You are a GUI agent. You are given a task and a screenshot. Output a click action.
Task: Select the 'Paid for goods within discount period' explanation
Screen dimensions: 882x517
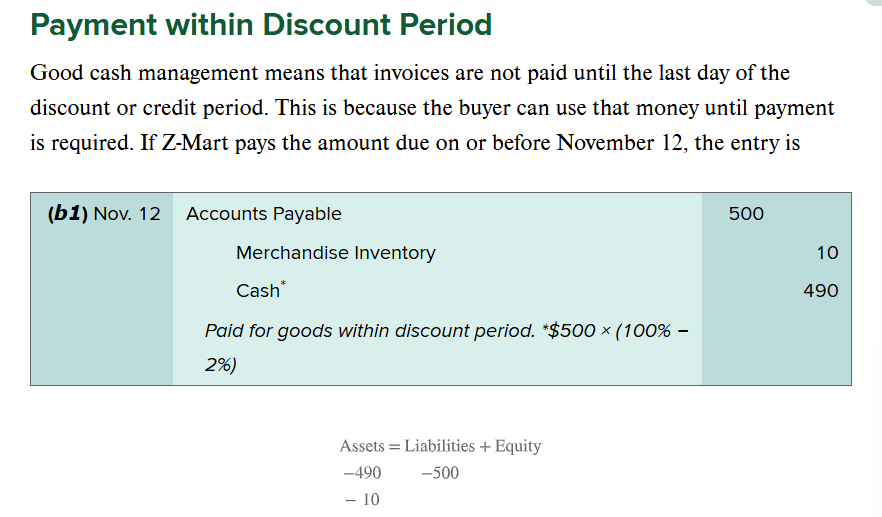370,330
